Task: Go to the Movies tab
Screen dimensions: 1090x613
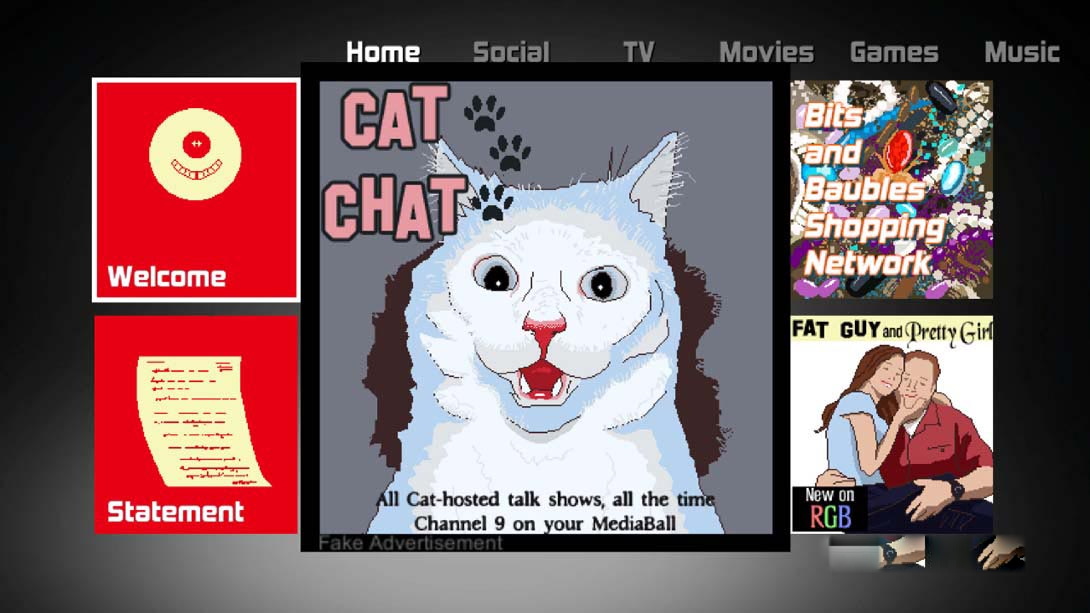Action: (766, 52)
